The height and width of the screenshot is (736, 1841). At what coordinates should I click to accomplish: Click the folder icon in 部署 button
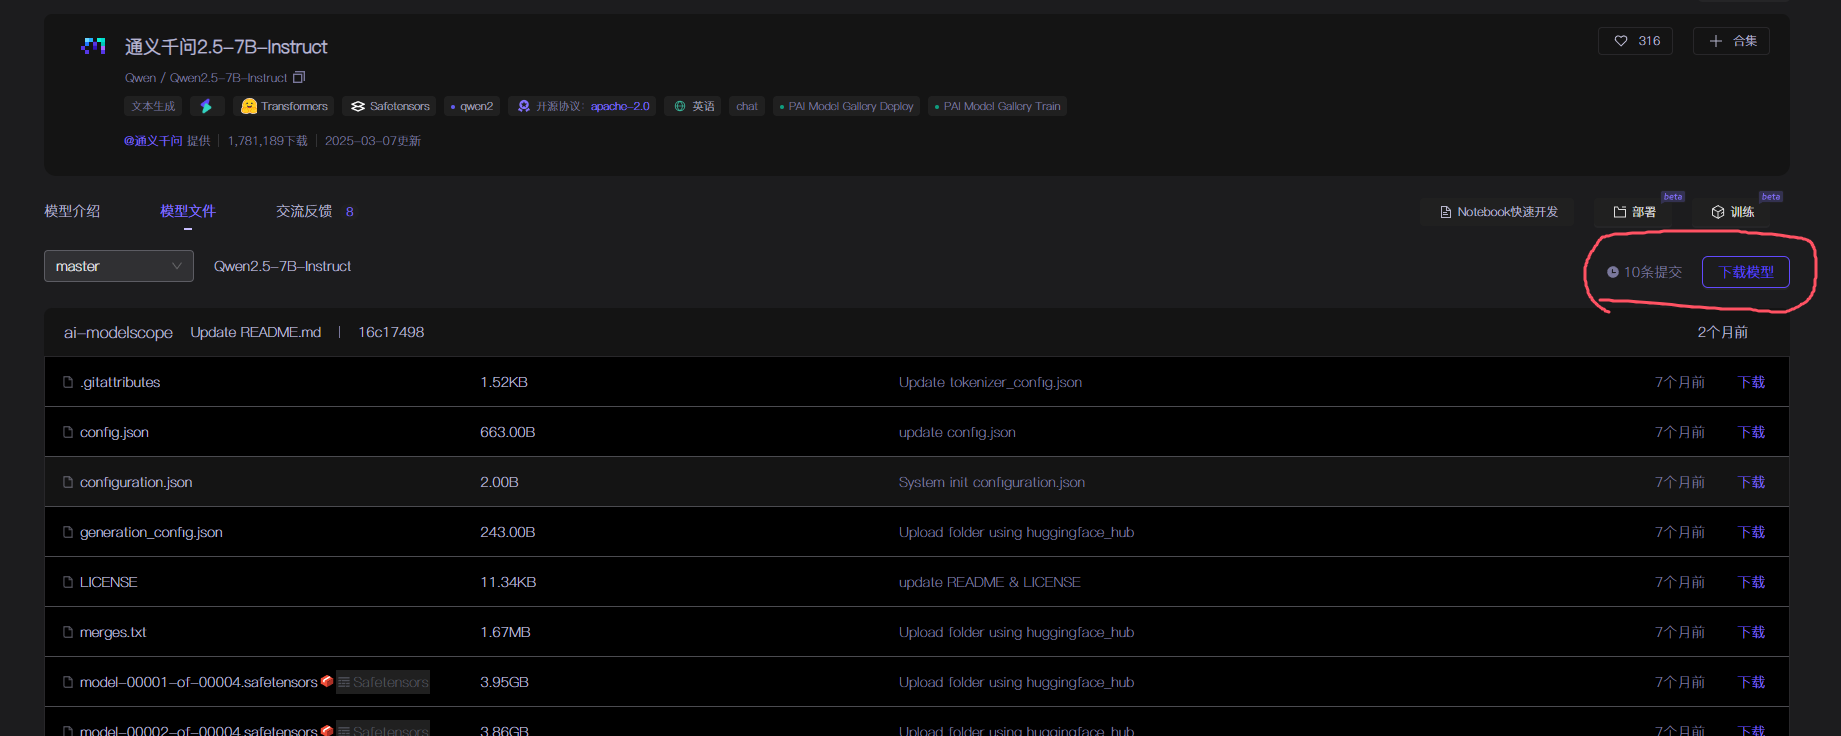1620,212
